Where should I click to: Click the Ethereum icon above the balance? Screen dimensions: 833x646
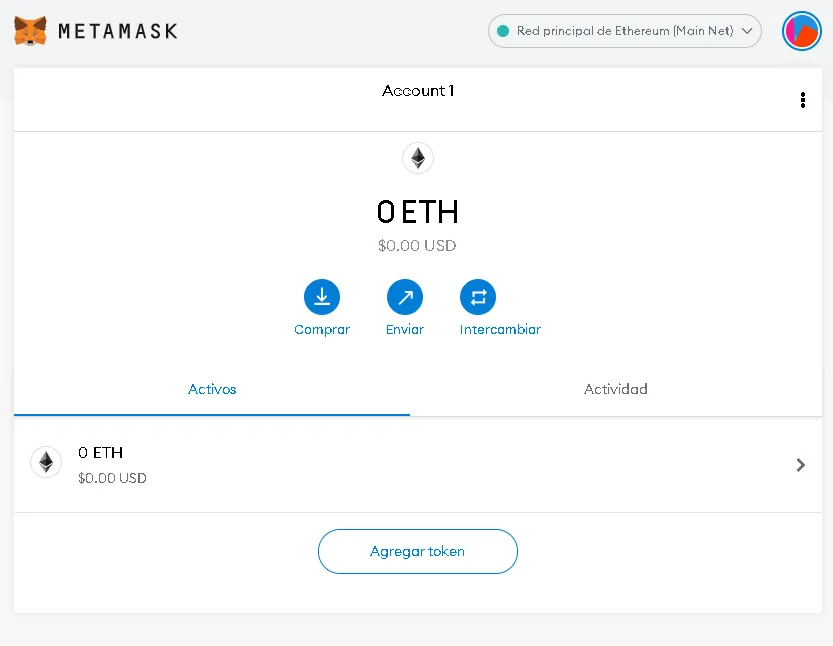(418, 158)
